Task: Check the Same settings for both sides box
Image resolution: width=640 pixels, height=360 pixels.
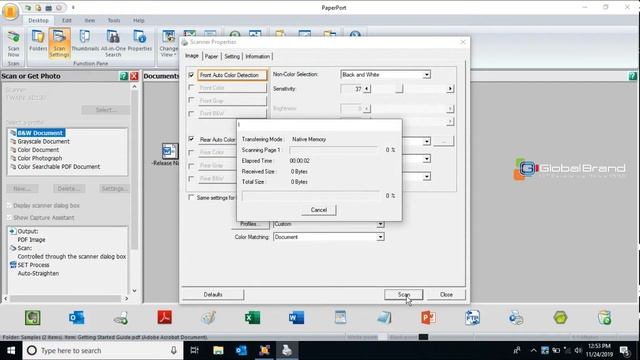Action: click(191, 198)
